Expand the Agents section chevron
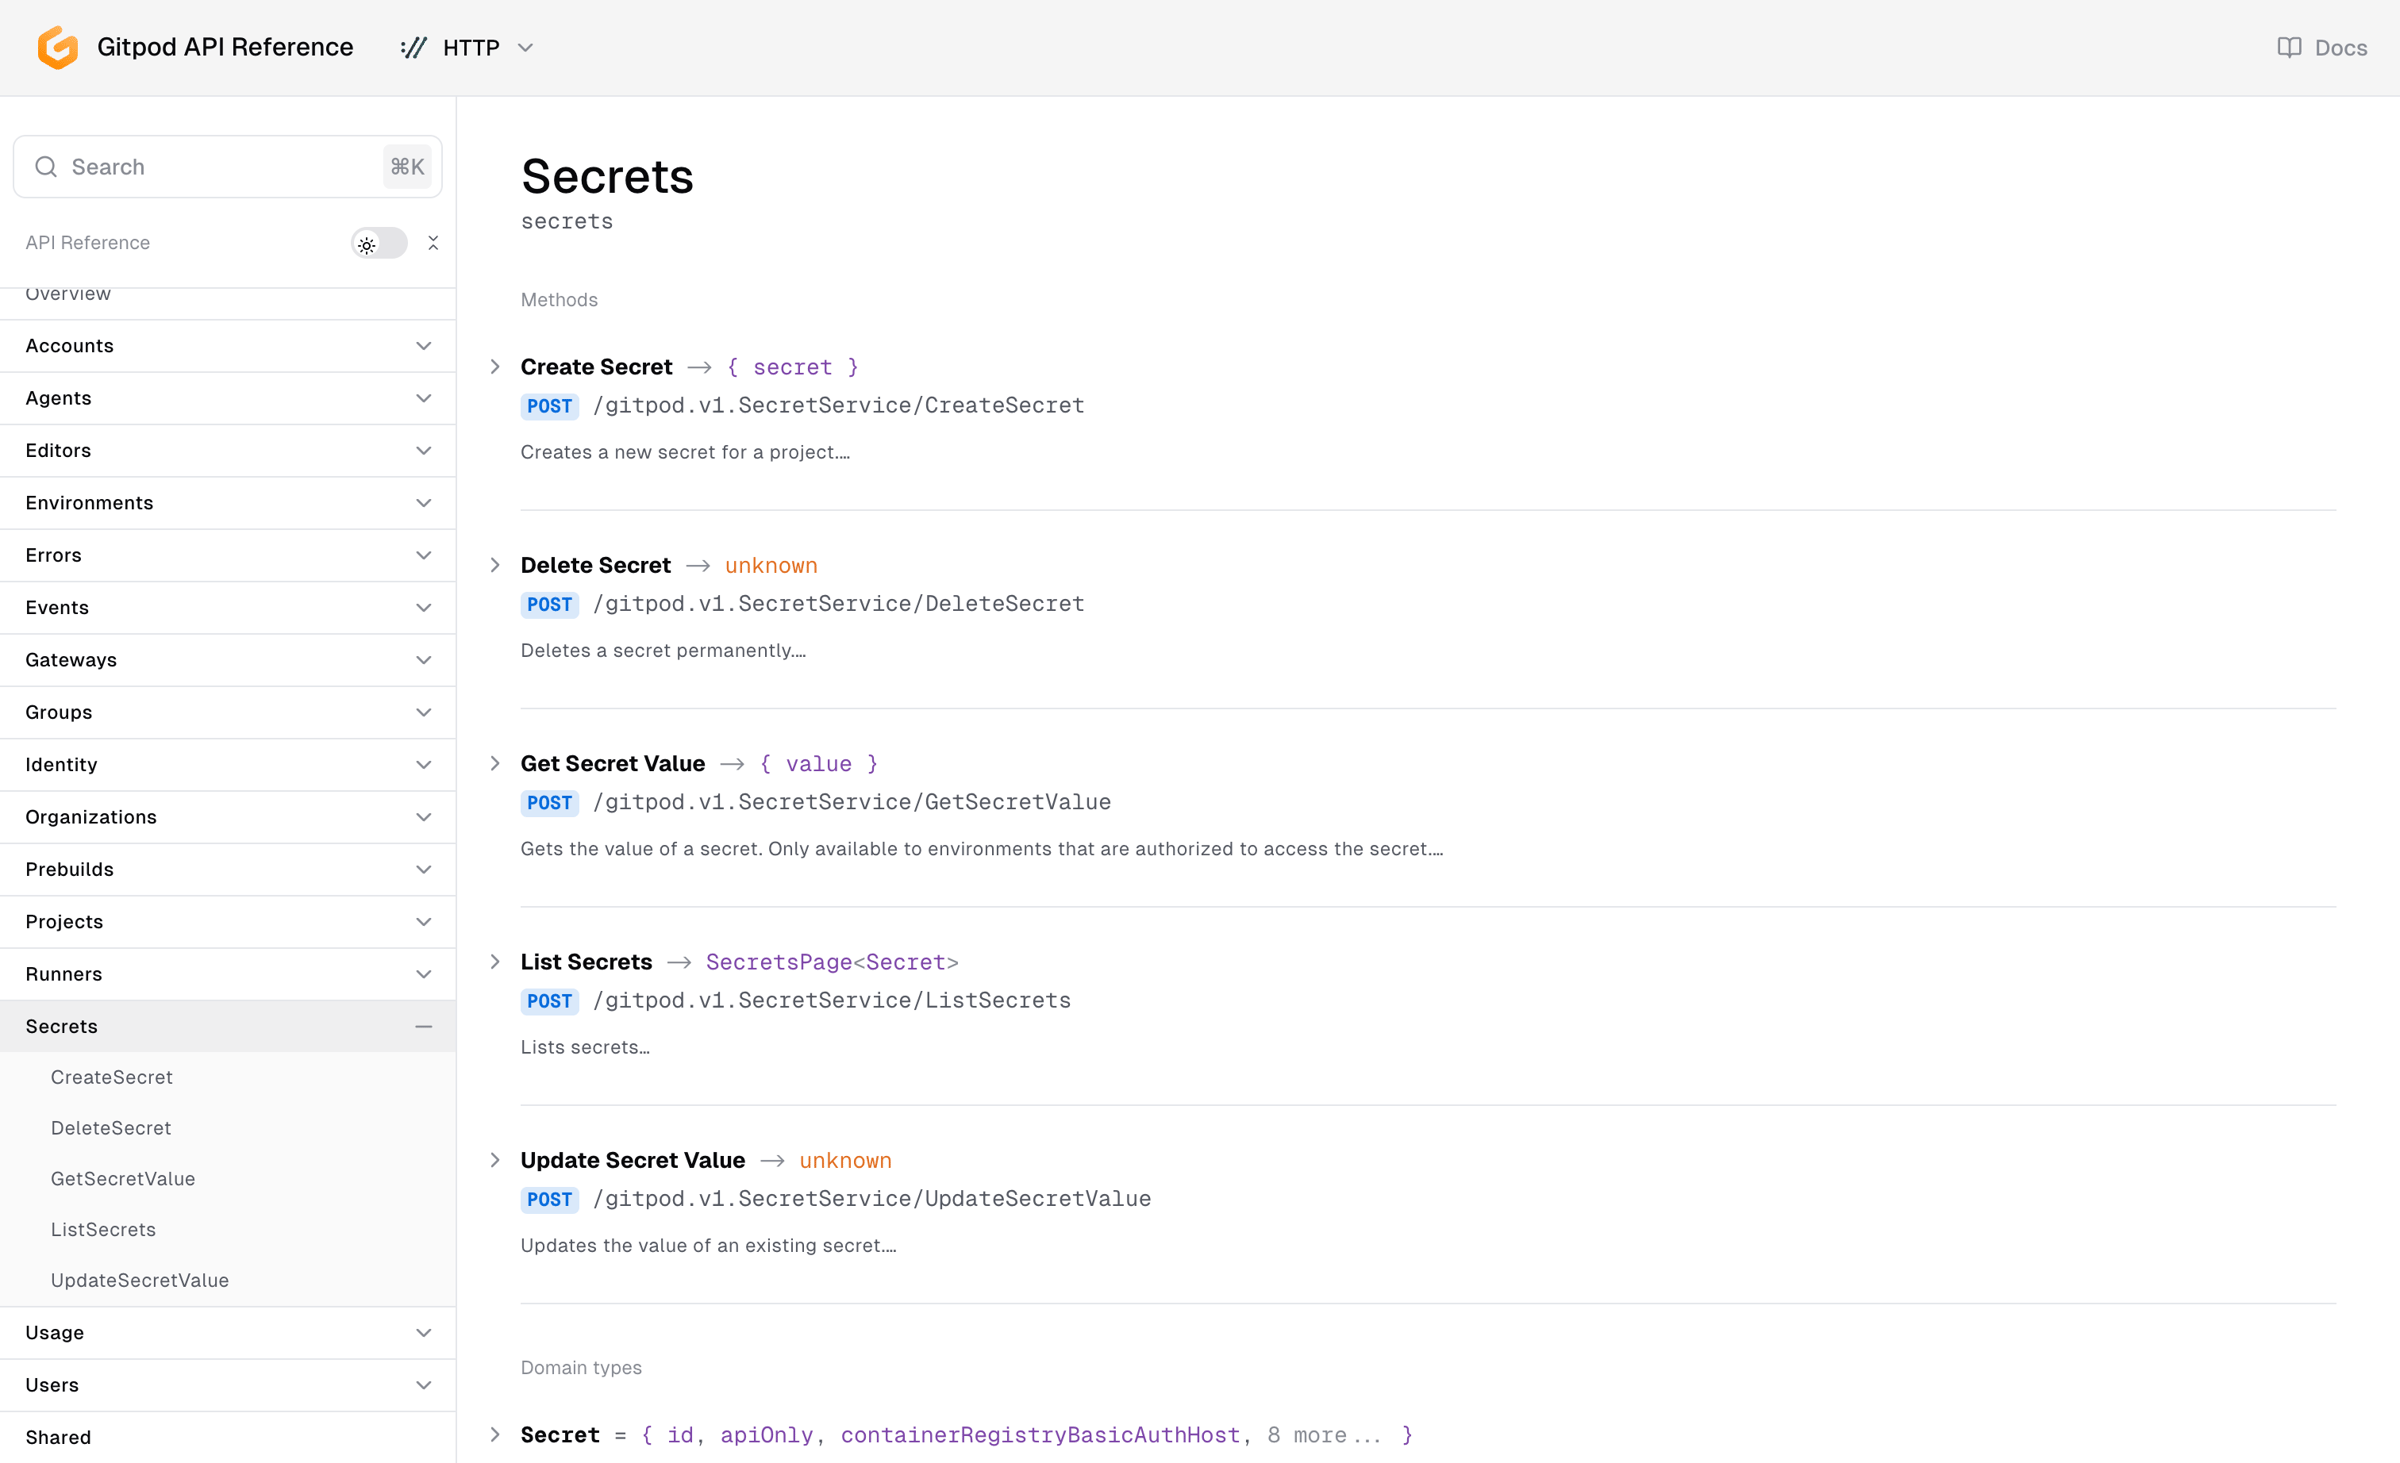Screen dimensions: 2400x1463 (423, 398)
